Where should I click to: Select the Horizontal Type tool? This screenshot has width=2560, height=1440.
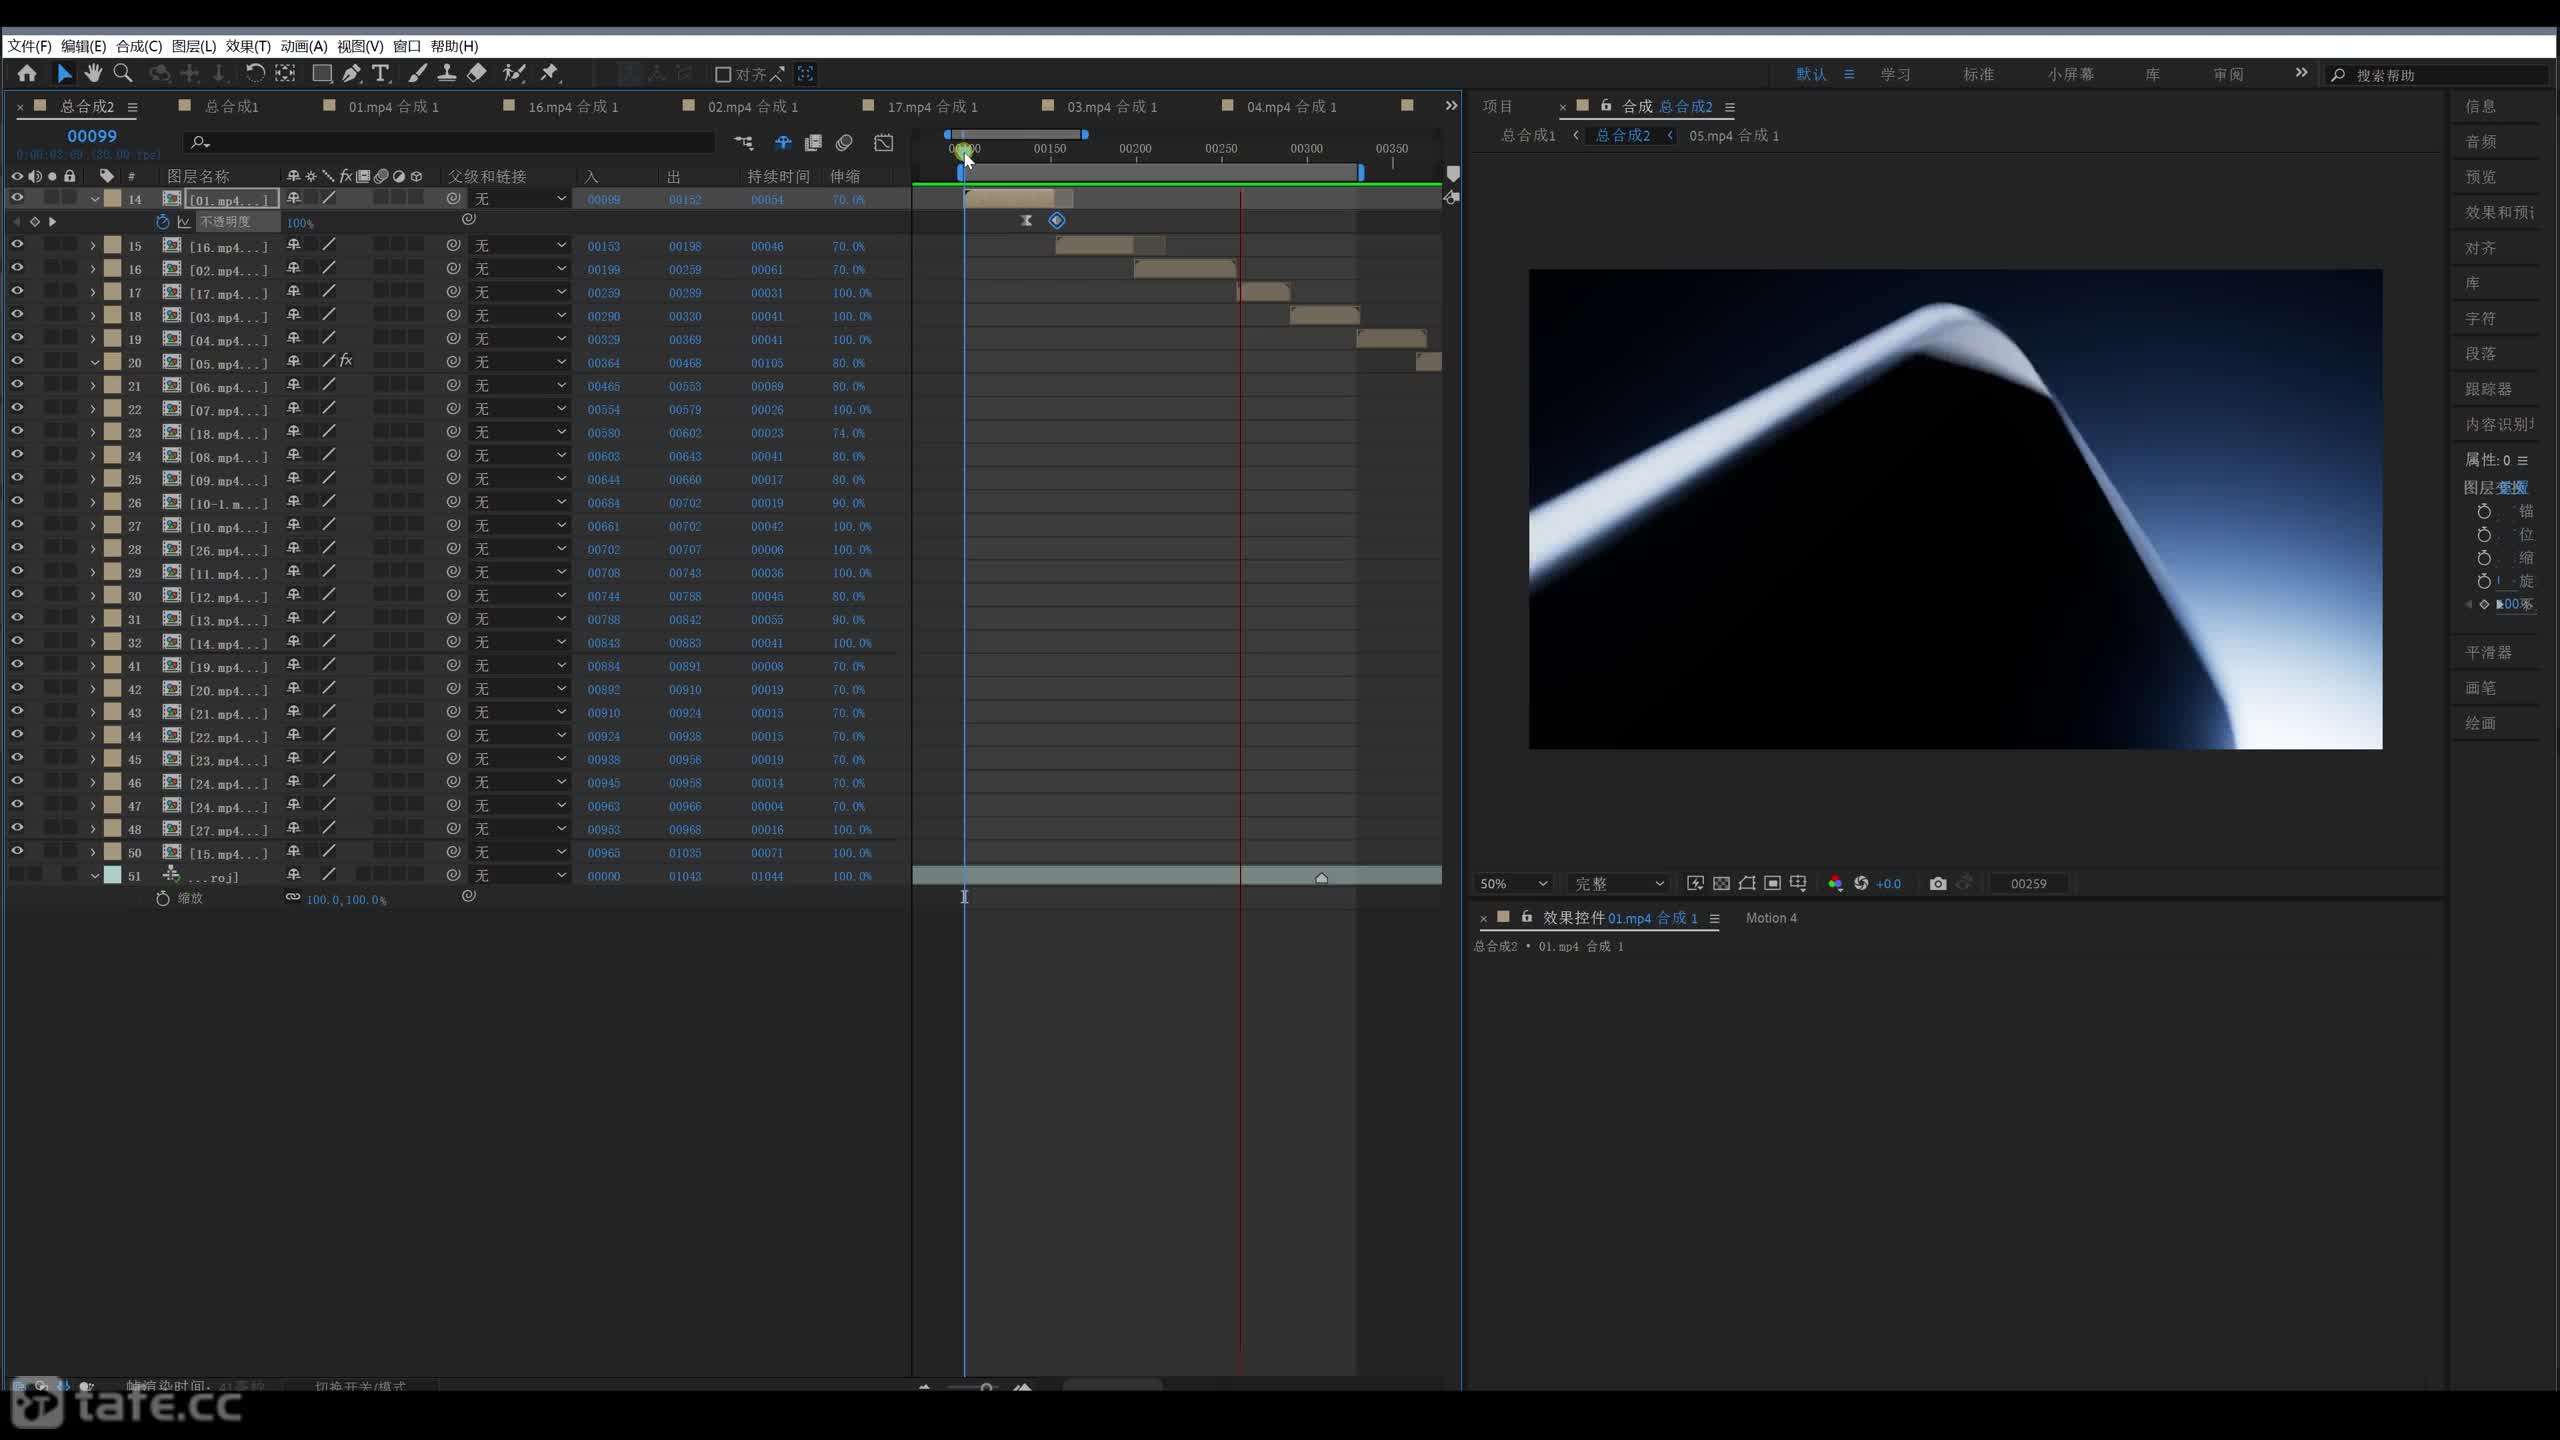(x=380, y=73)
